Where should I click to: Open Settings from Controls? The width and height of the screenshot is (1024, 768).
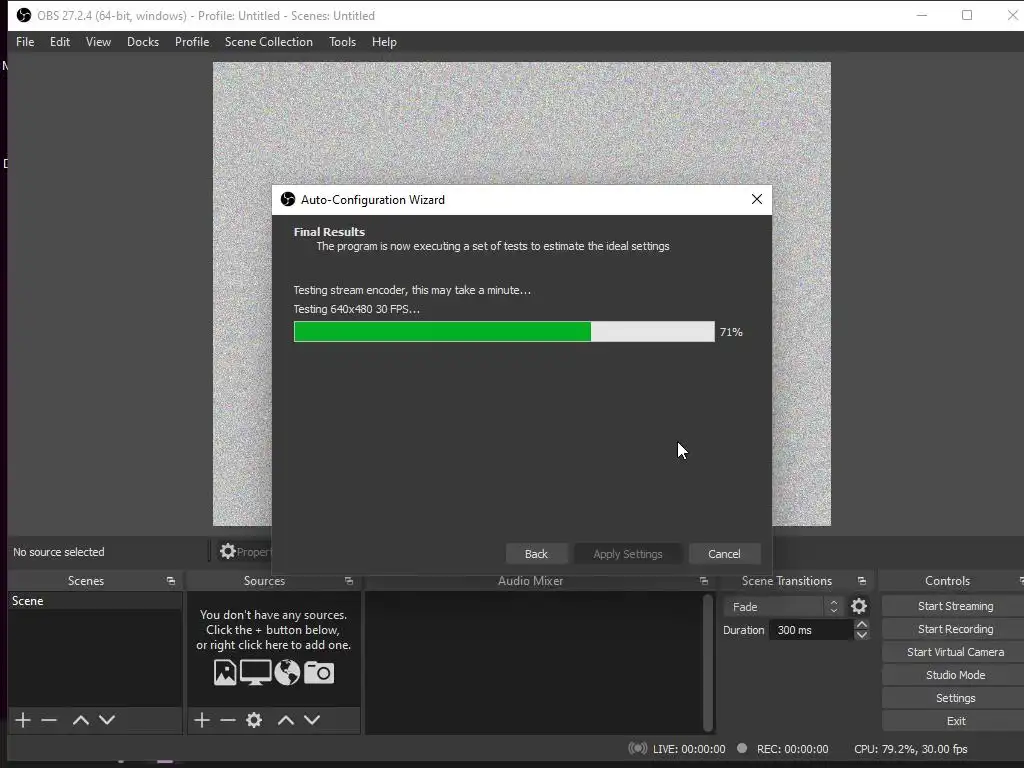[x=955, y=698]
